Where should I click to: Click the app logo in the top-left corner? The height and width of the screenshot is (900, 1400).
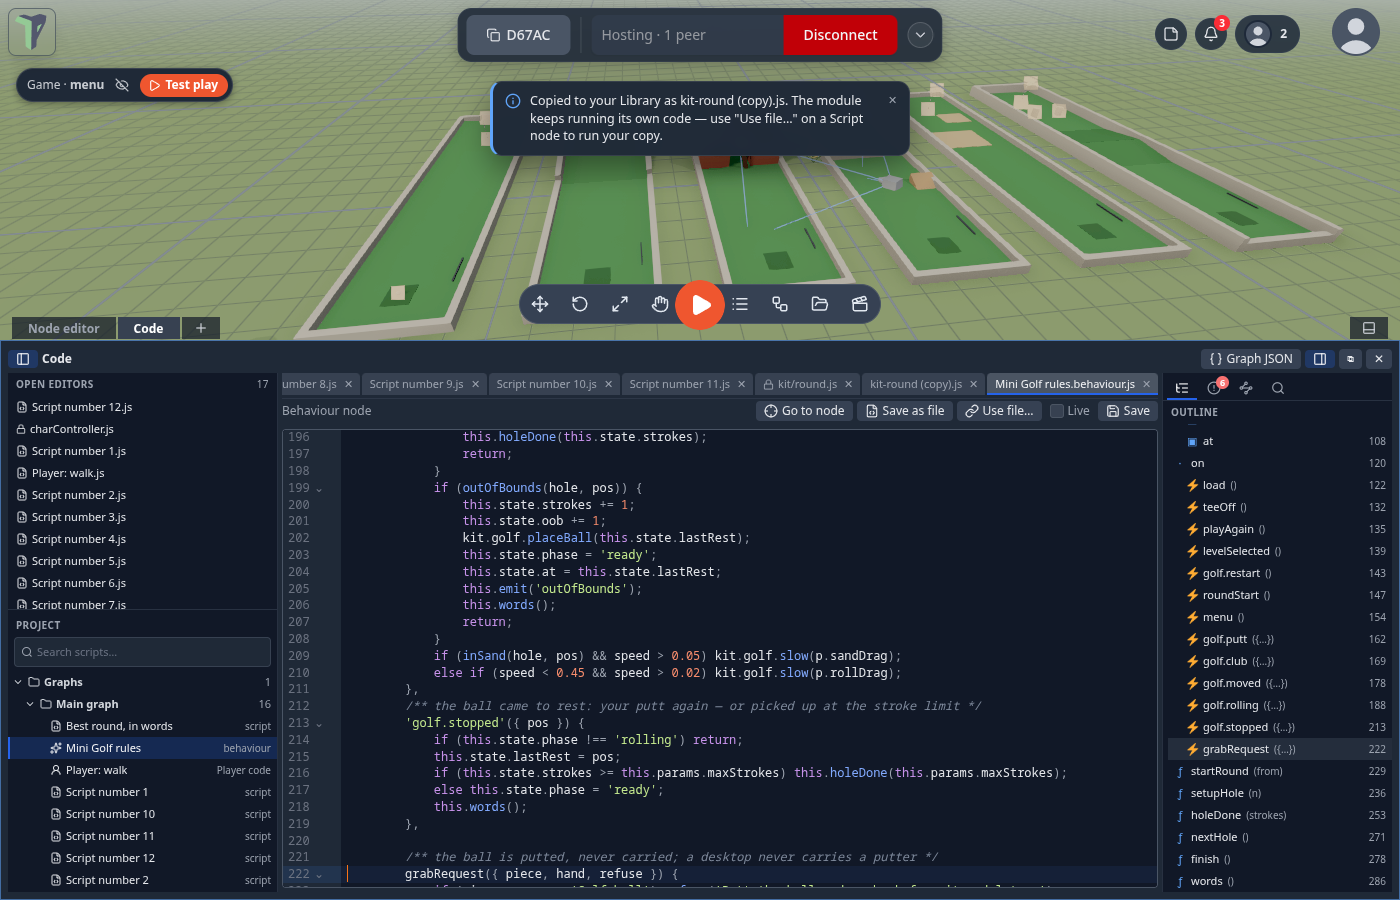pos(32,32)
